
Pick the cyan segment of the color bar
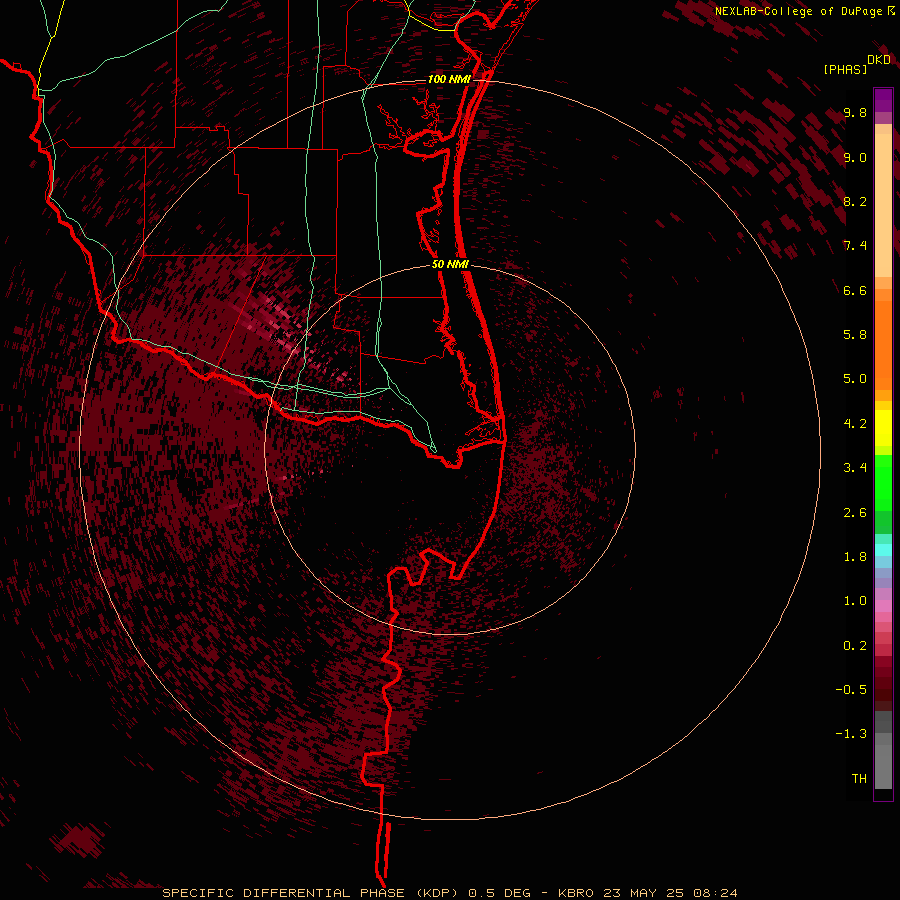tap(883, 550)
